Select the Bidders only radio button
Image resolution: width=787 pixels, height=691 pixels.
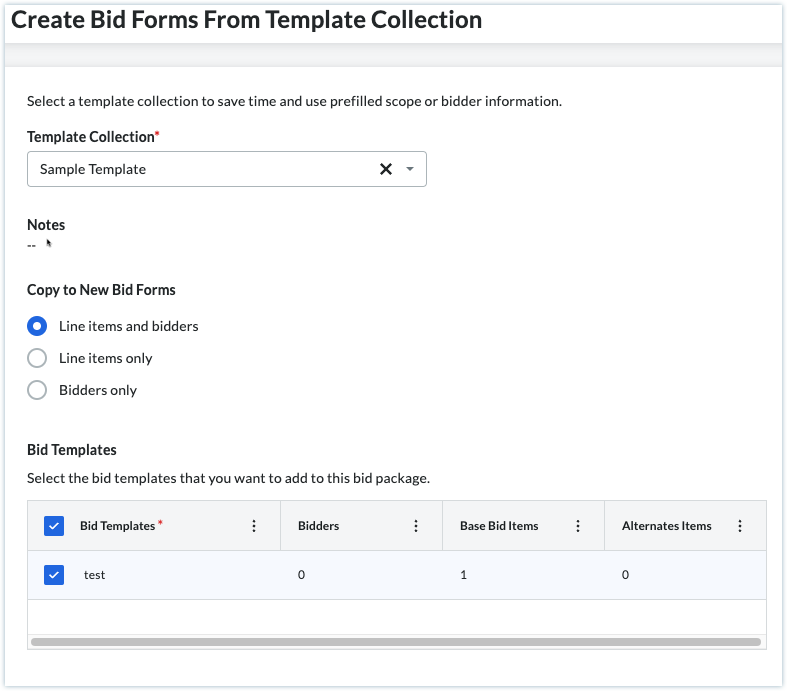click(37, 390)
